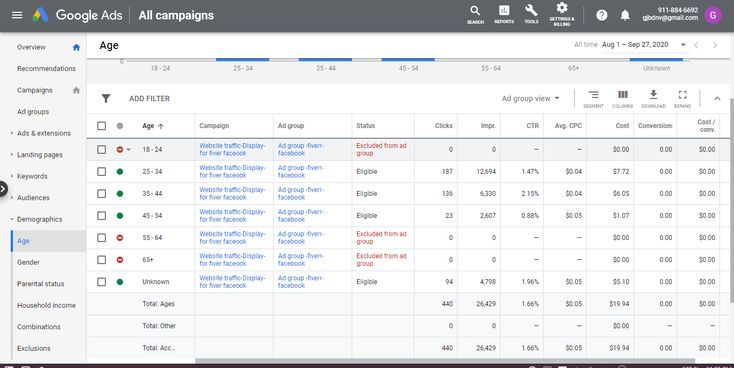
Task: Click green status dot for 25 - 34
Action: tap(120, 171)
